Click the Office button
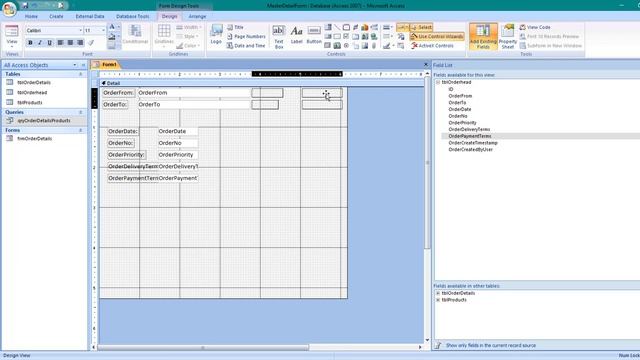Viewport: 640px width, 360px height. tap(9, 9)
